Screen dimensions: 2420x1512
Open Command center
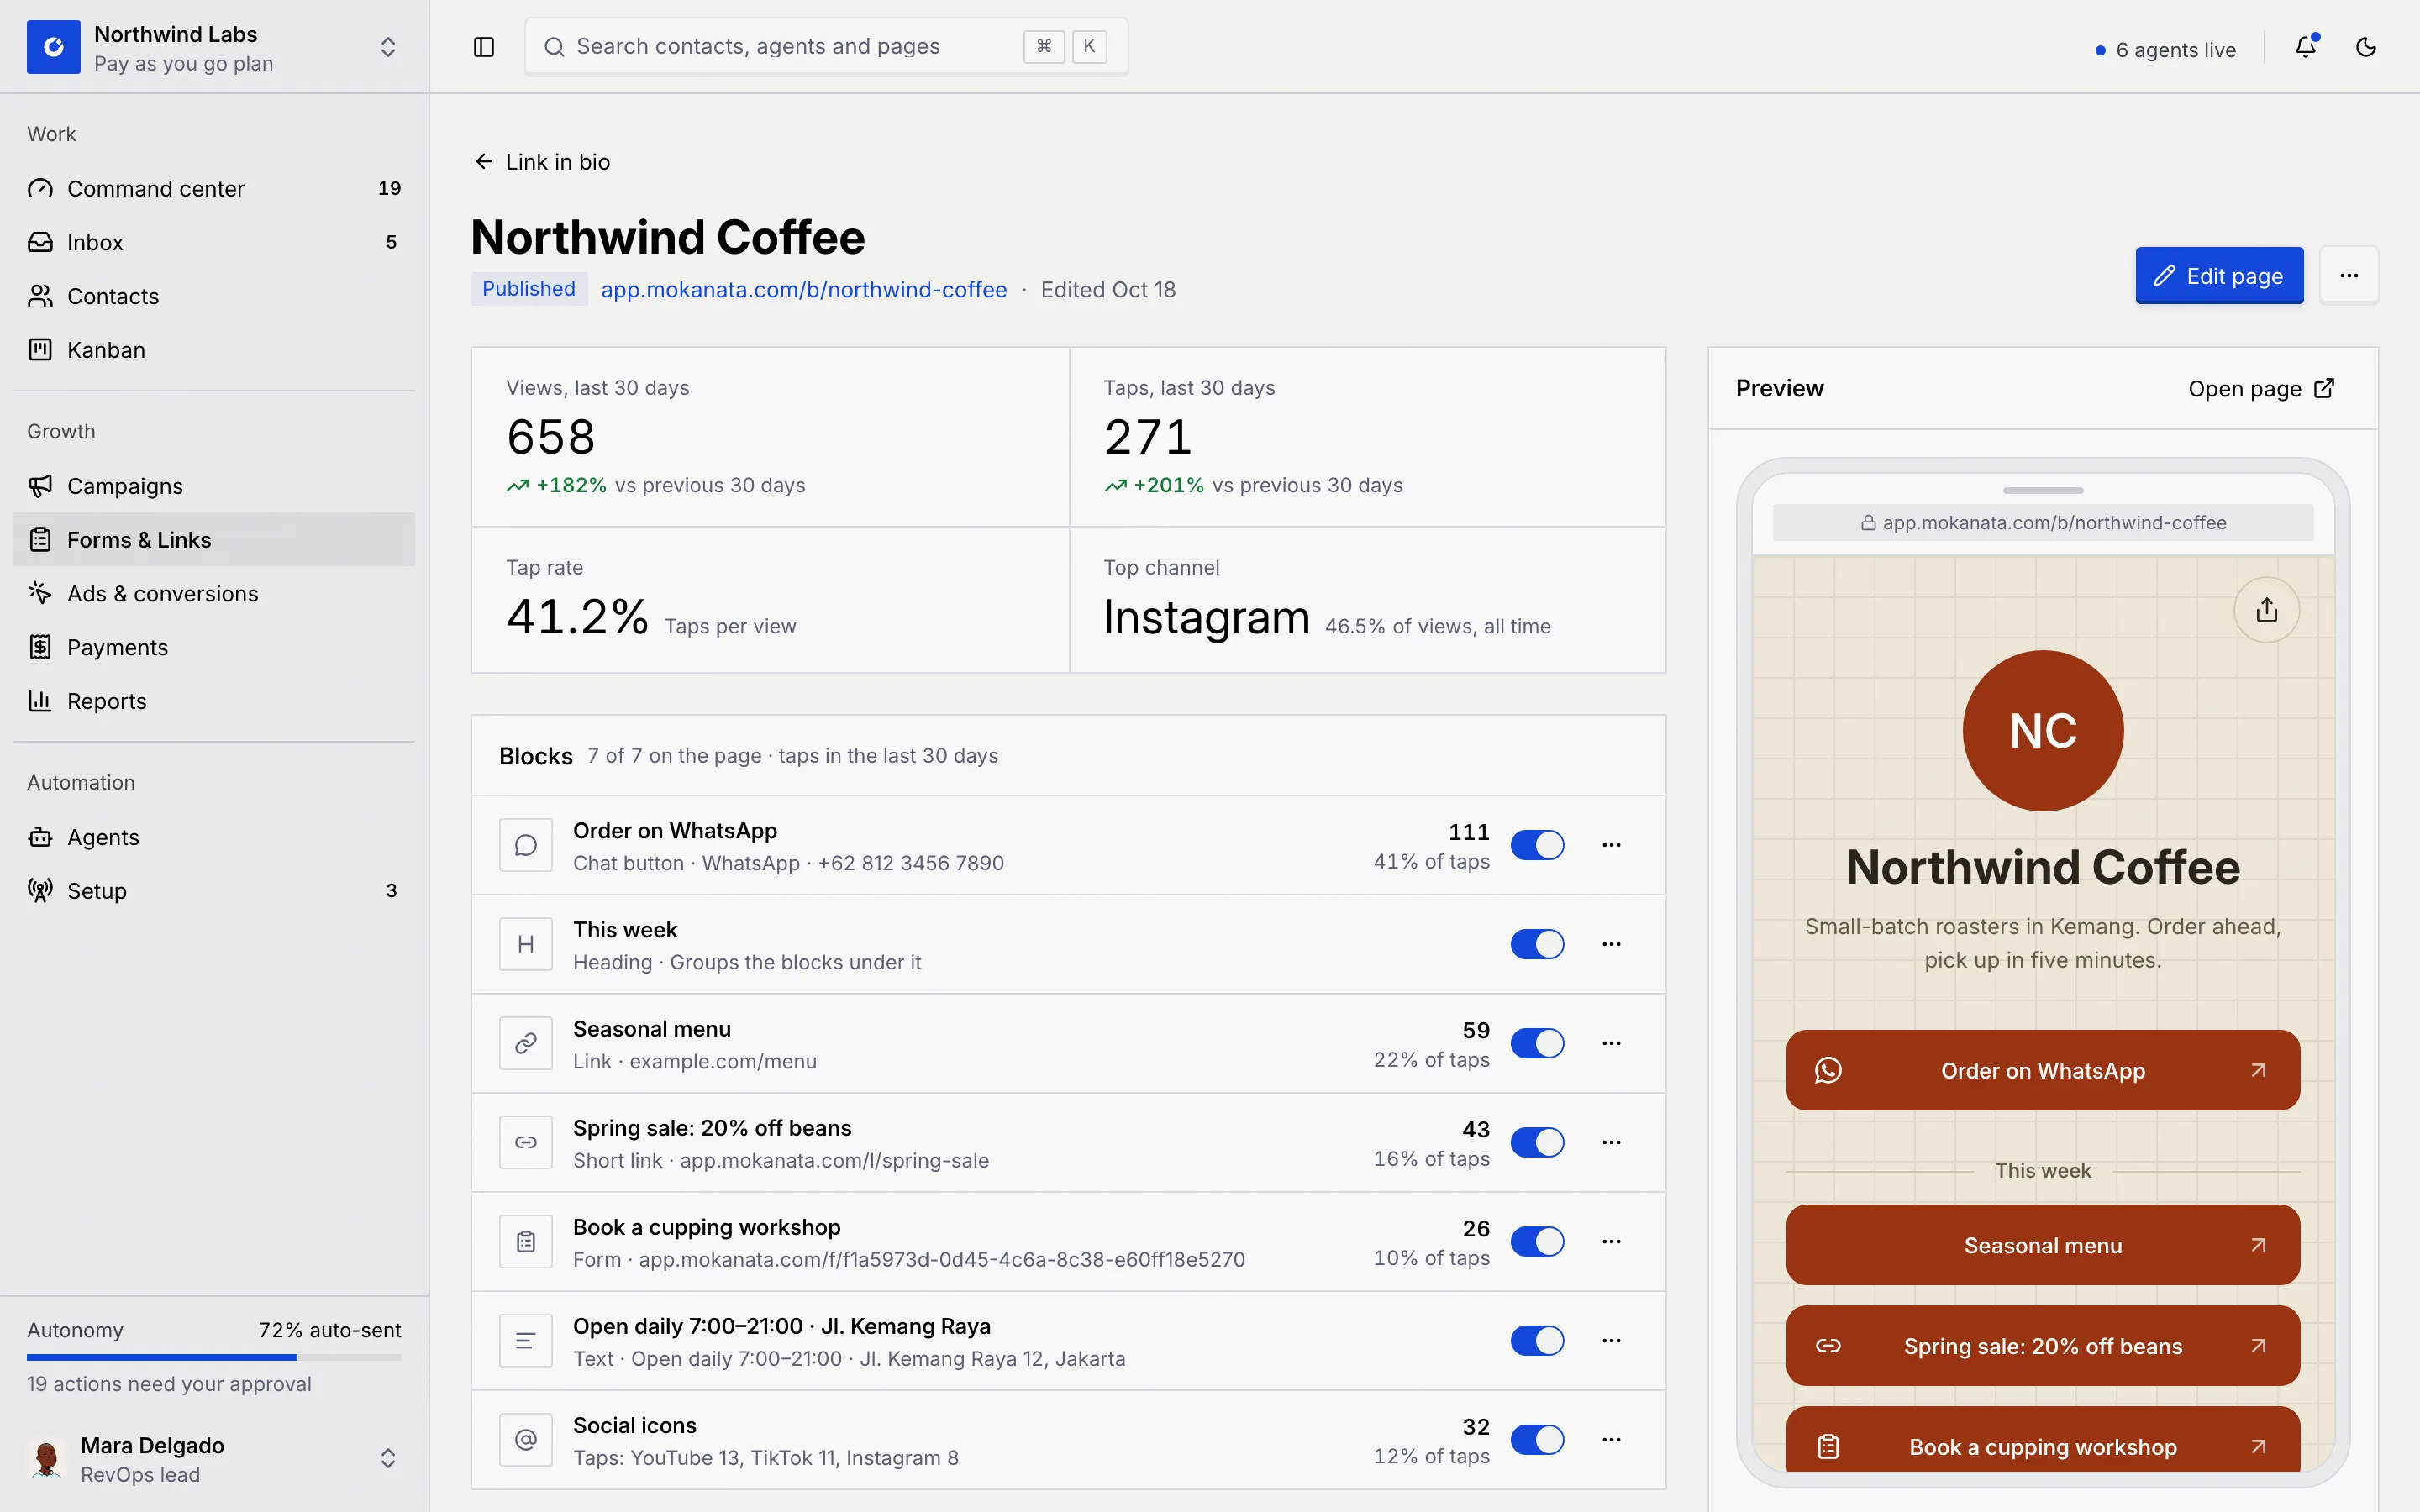click(x=214, y=189)
